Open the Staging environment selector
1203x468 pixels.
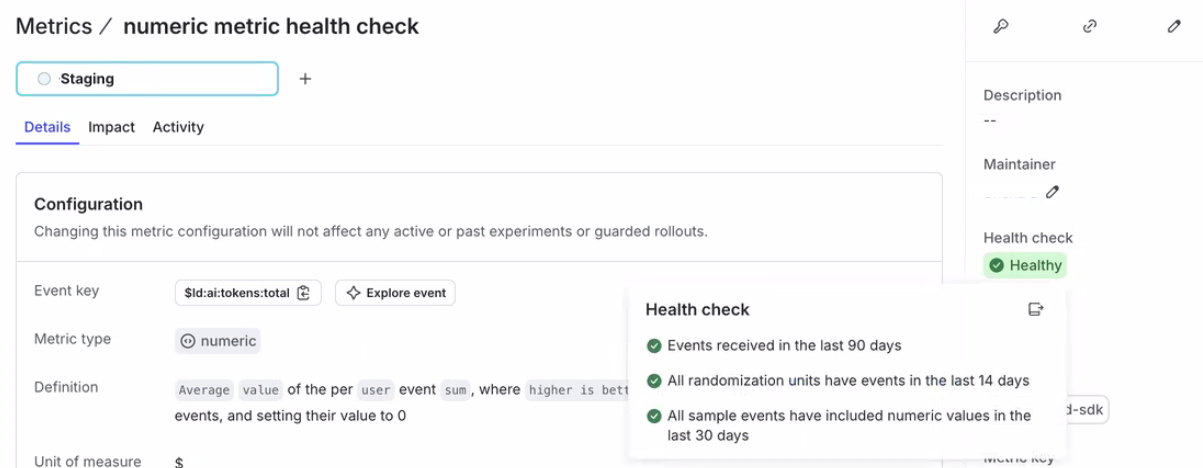point(147,79)
